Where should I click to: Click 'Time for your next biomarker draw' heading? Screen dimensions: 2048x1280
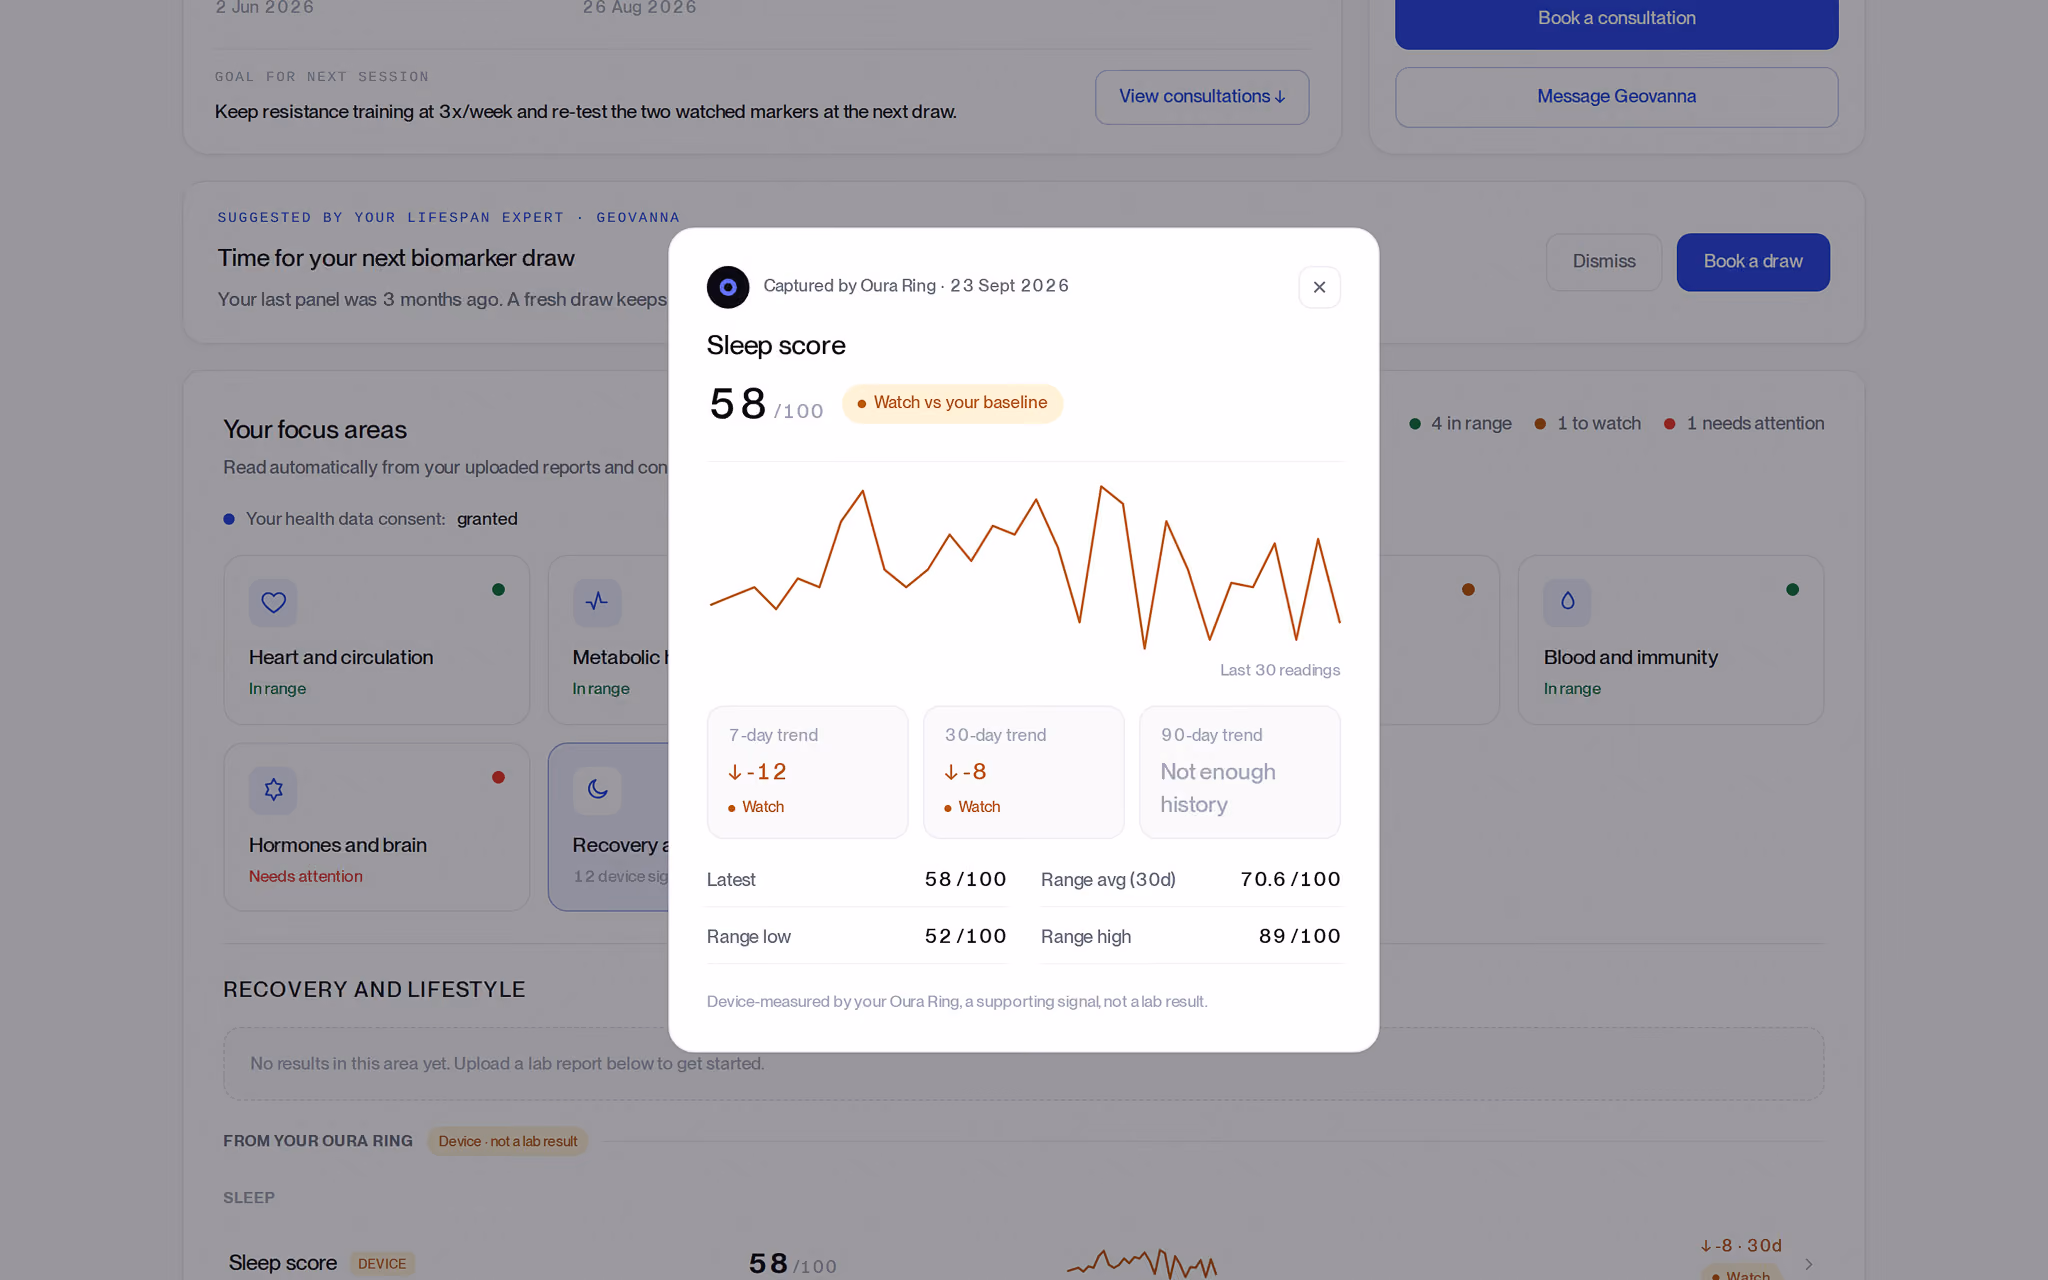point(396,258)
